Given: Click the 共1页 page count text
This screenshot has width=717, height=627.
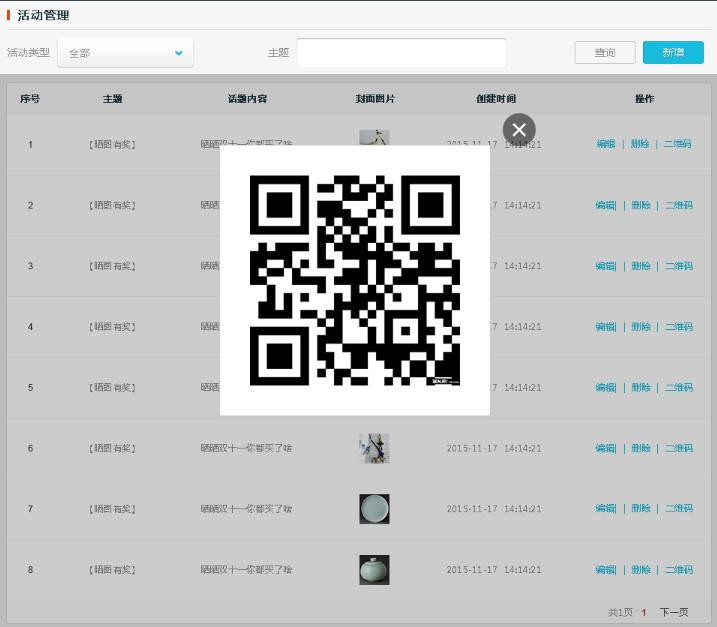Looking at the screenshot, I should 621,612.
